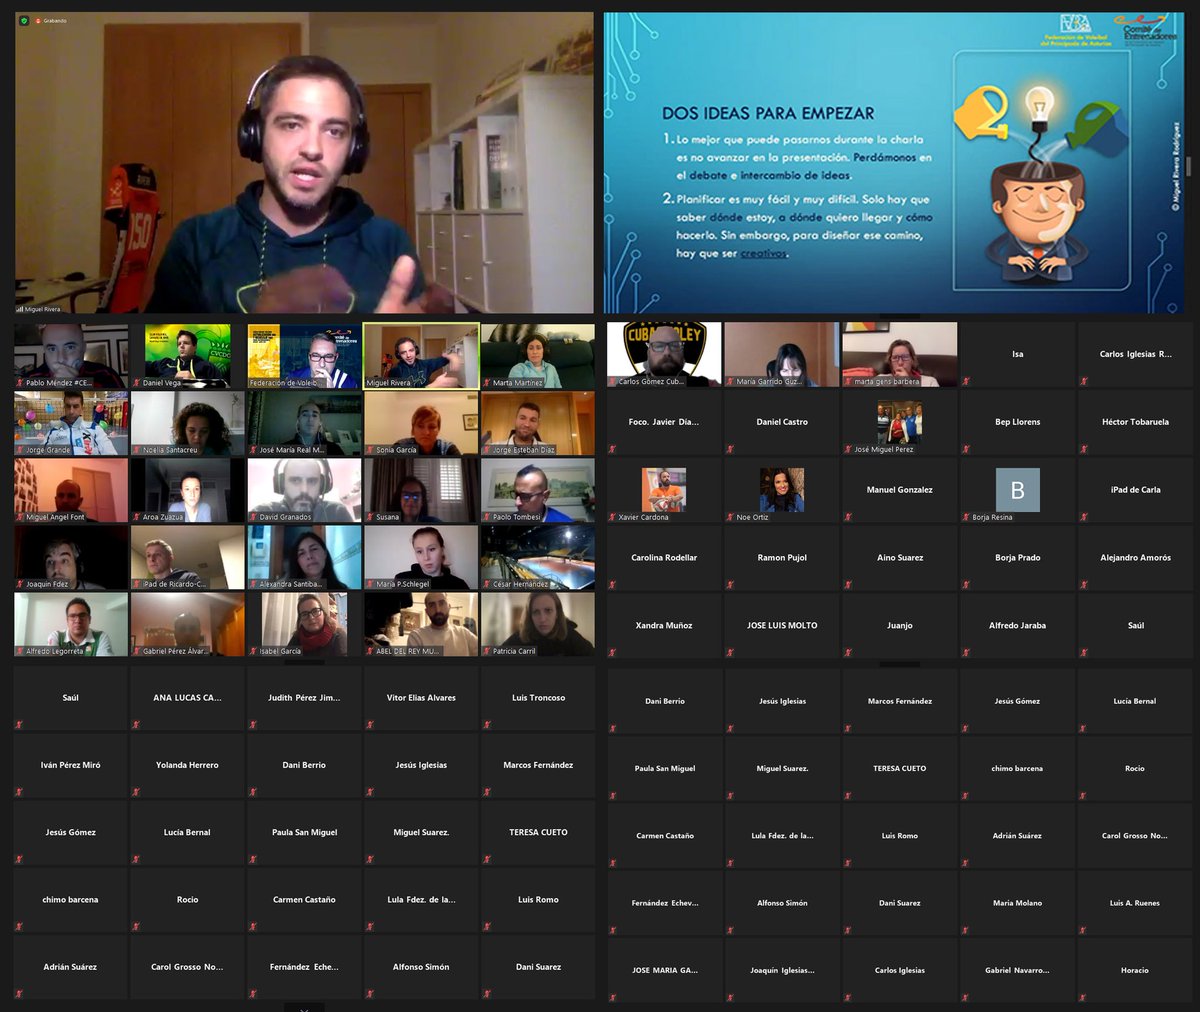Image resolution: width=1200 pixels, height=1012 pixels.
Task: Select Patricia Carril video tile
Action: (x=538, y=625)
